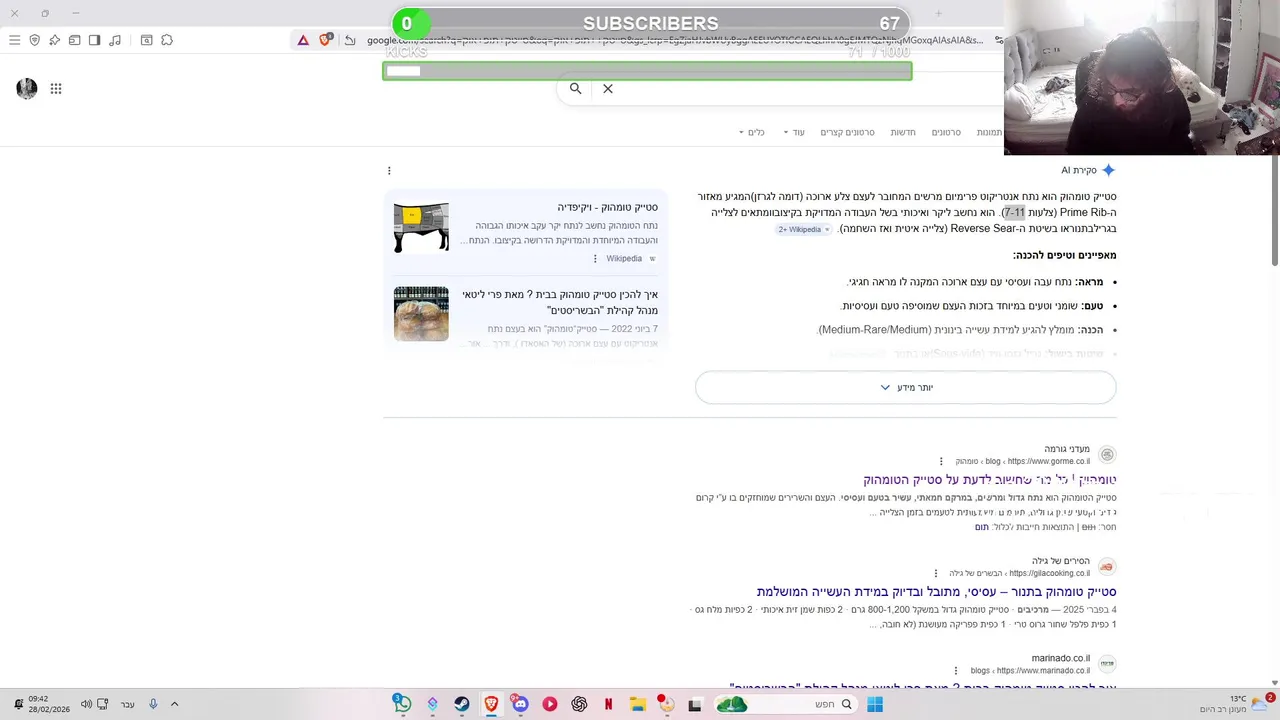Open ChatGPT from the taskbar

coord(579,704)
